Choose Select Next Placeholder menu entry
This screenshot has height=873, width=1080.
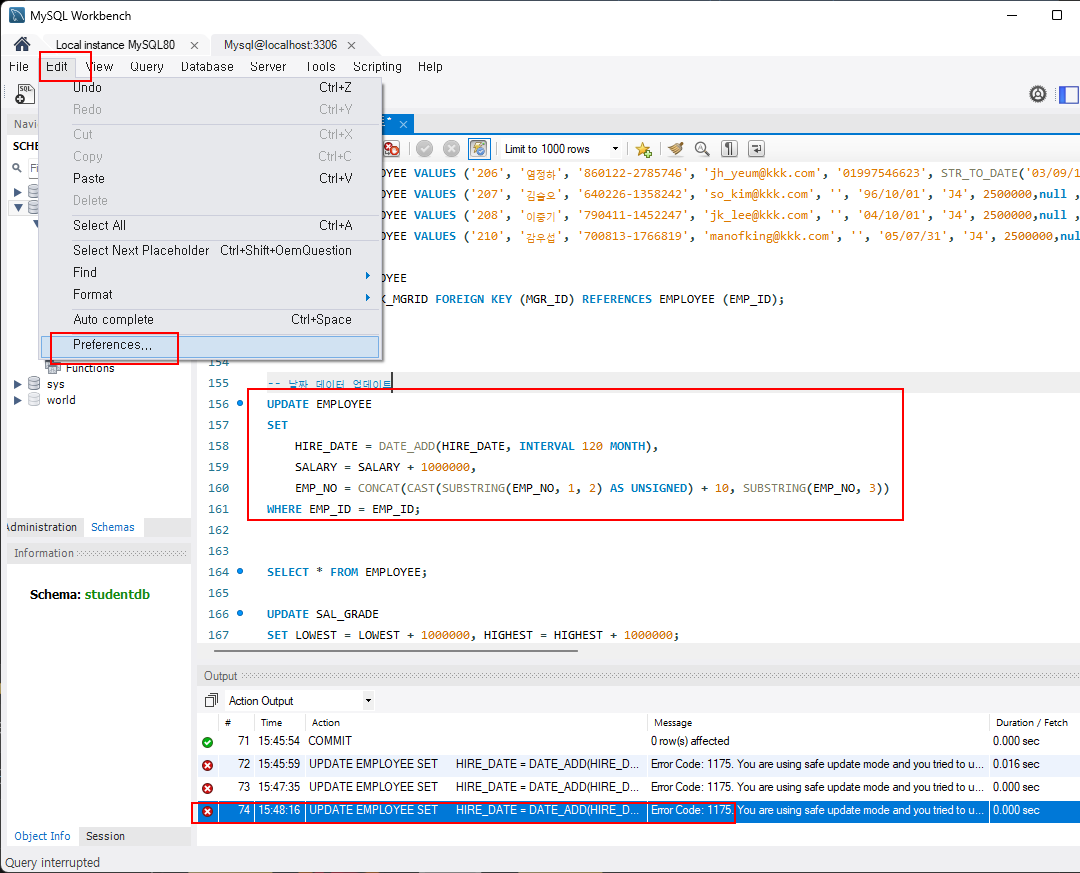(x=210, y=251)
